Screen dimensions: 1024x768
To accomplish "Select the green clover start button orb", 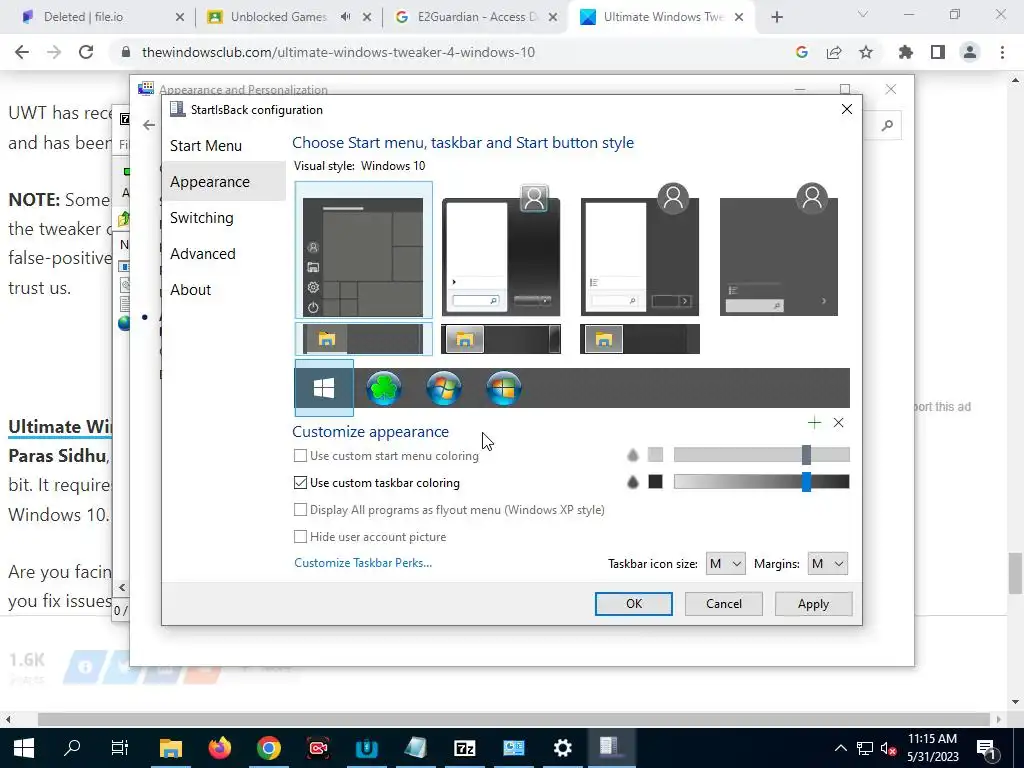I will (x=383, y=388).
